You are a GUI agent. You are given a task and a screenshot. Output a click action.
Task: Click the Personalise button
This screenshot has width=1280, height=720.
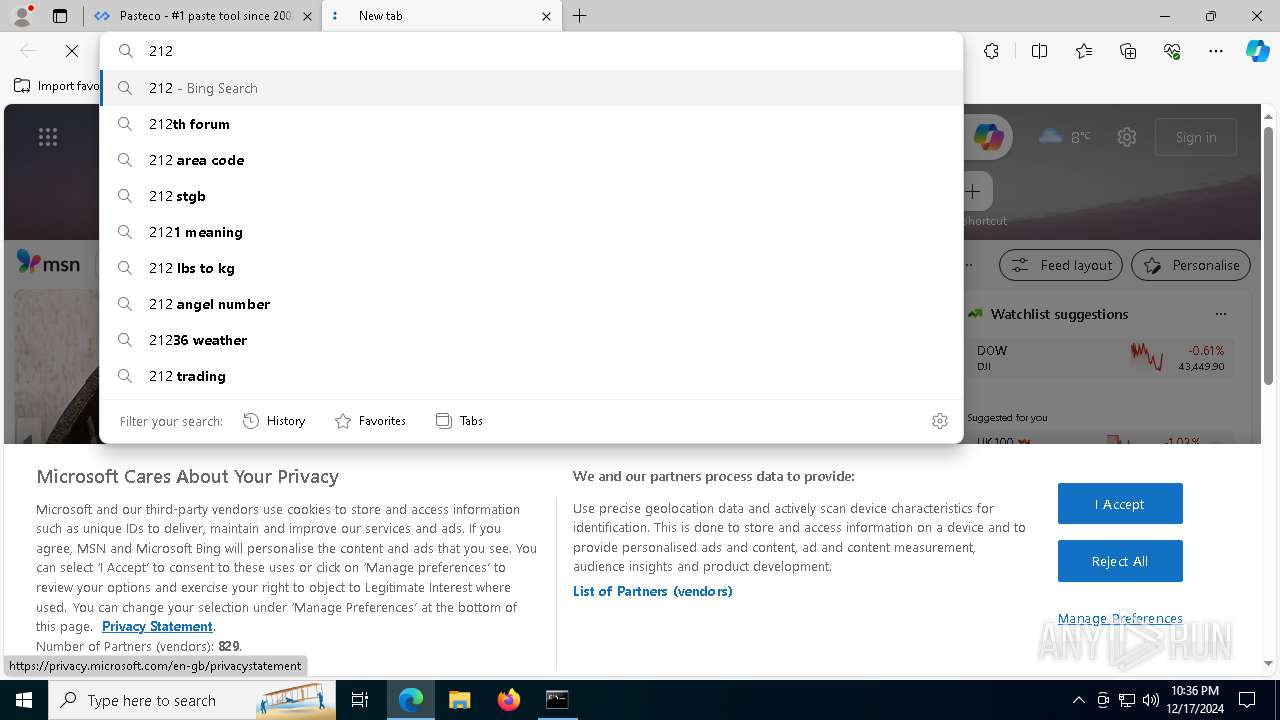point(1191,265)
